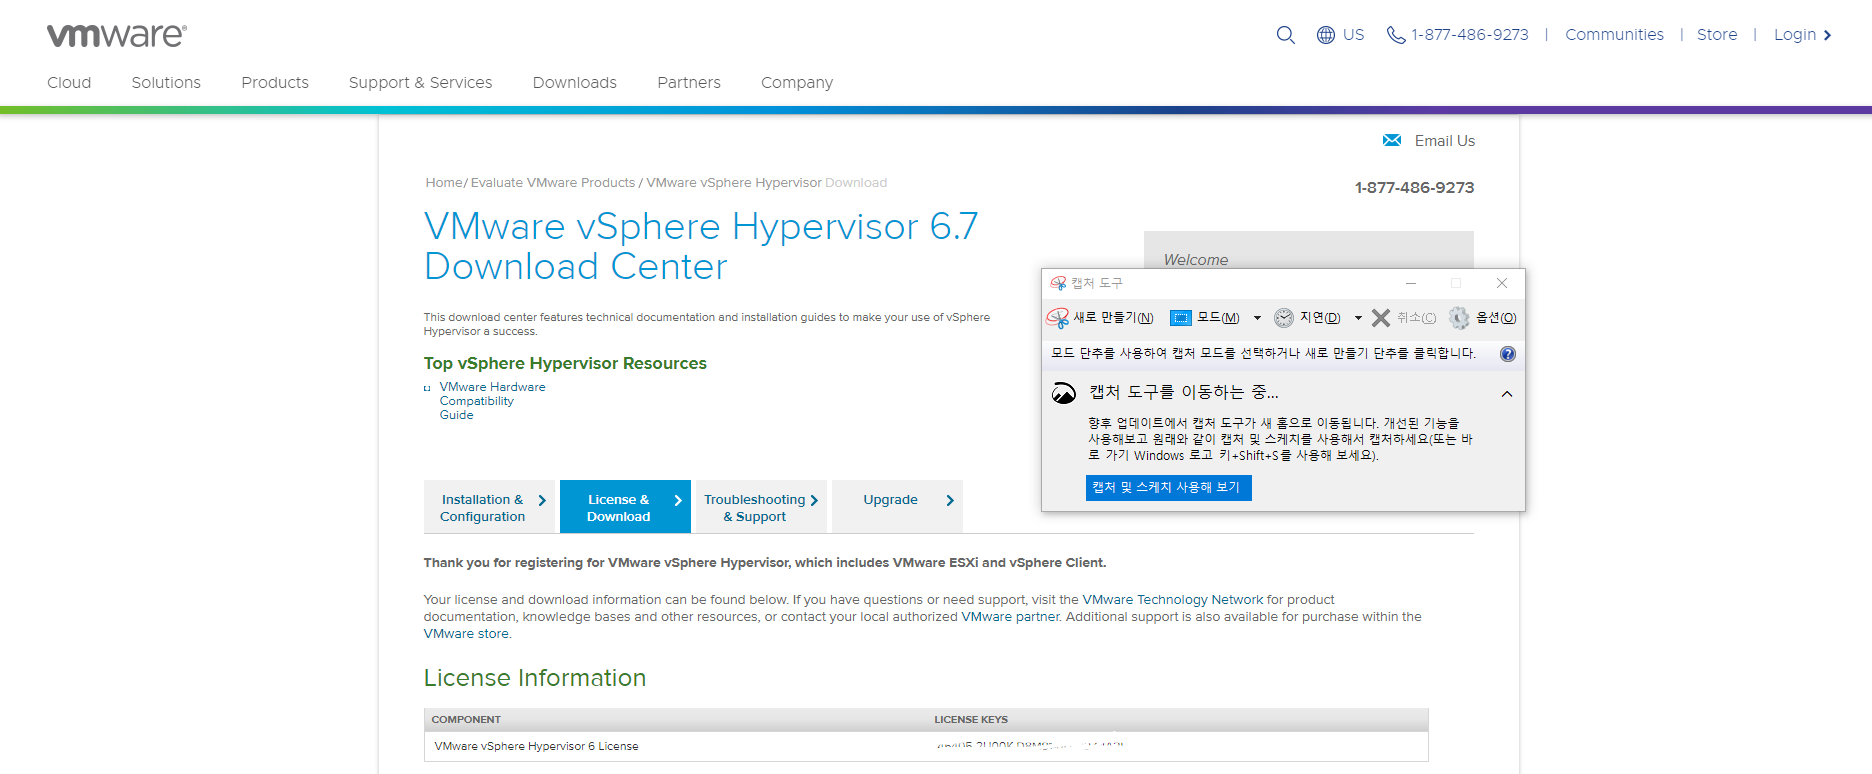Click the Top vSphere Hypervisor Resources heading
Image resolution: width=1872 pixels, height=774 pixels.
(x=565, y=363)
